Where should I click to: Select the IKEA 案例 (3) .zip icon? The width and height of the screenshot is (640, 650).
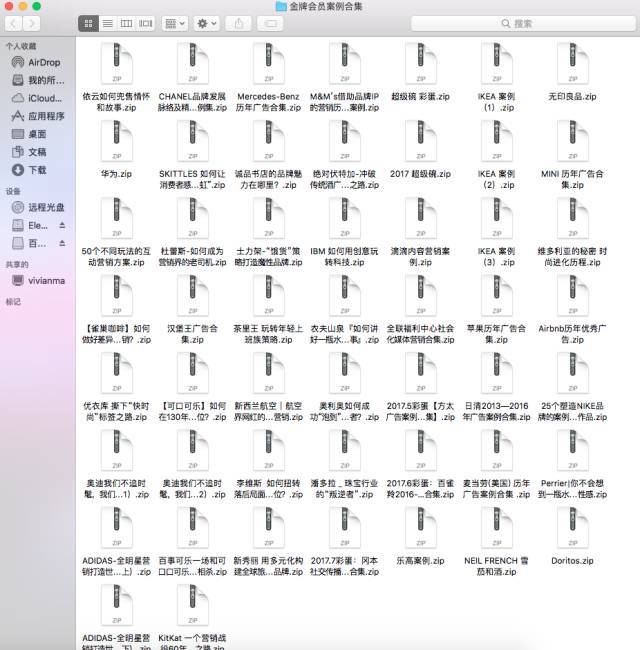[x=497, y=218]
